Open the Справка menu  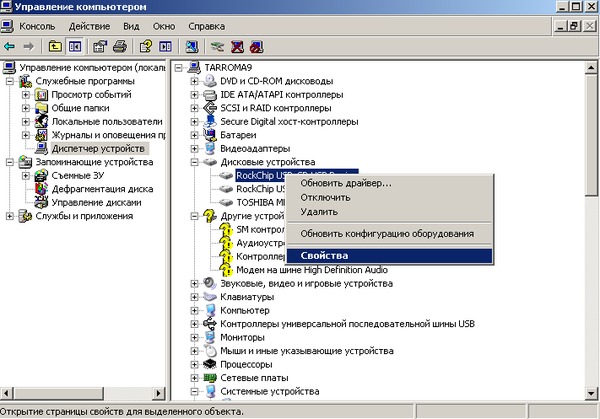(206, 24)
